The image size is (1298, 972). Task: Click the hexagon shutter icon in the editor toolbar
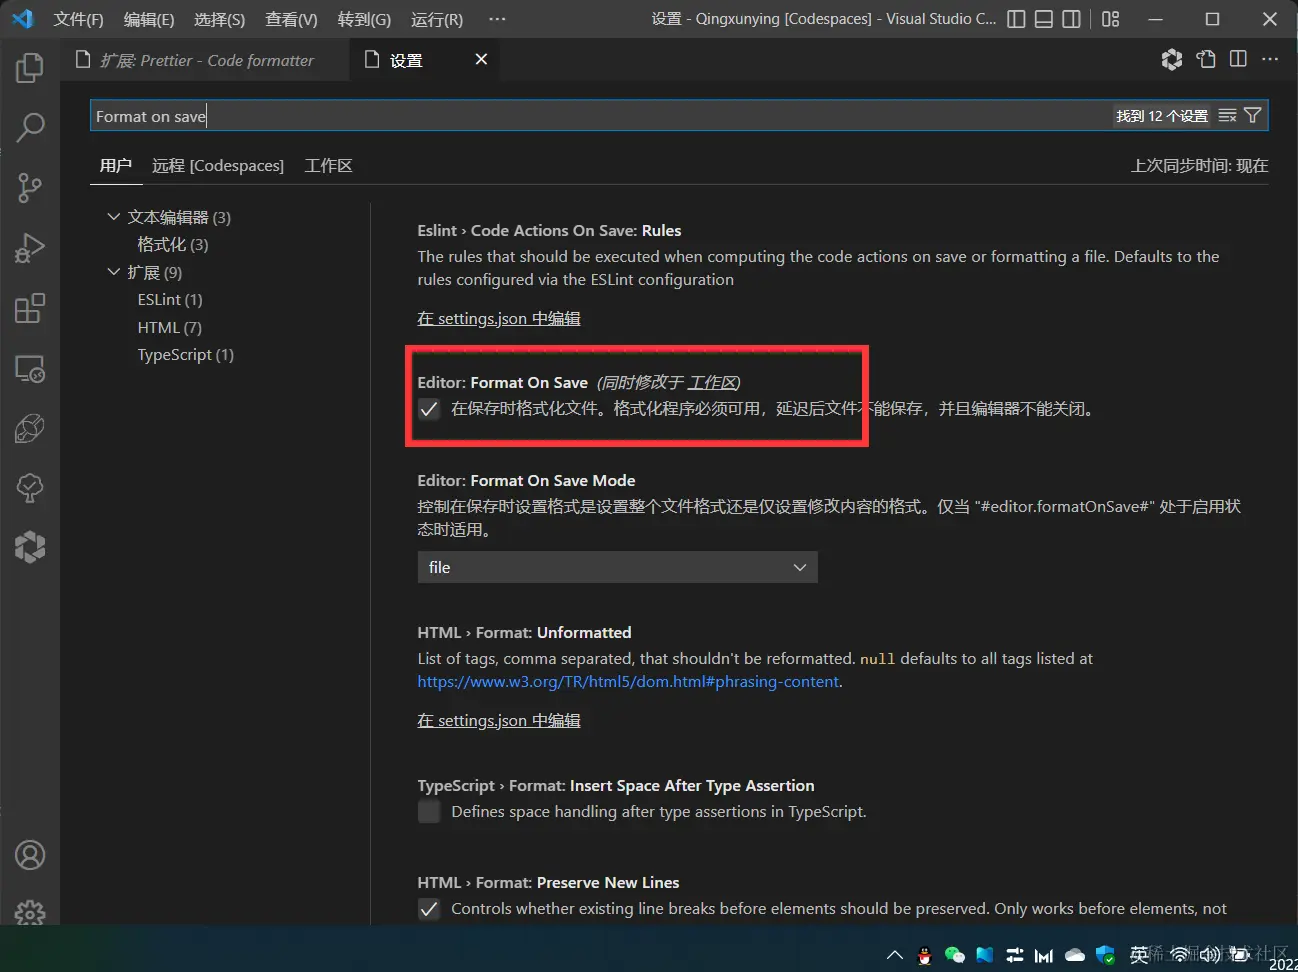pos(1172,60)
